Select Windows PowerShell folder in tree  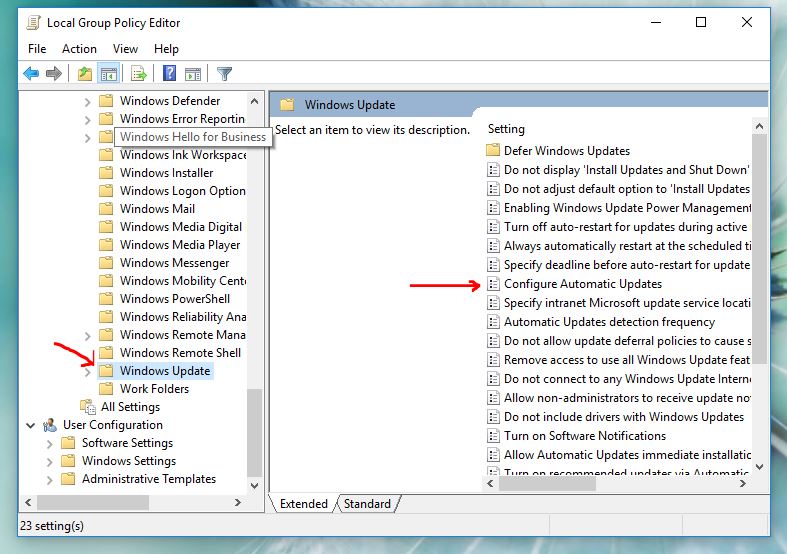coord(174,299)
